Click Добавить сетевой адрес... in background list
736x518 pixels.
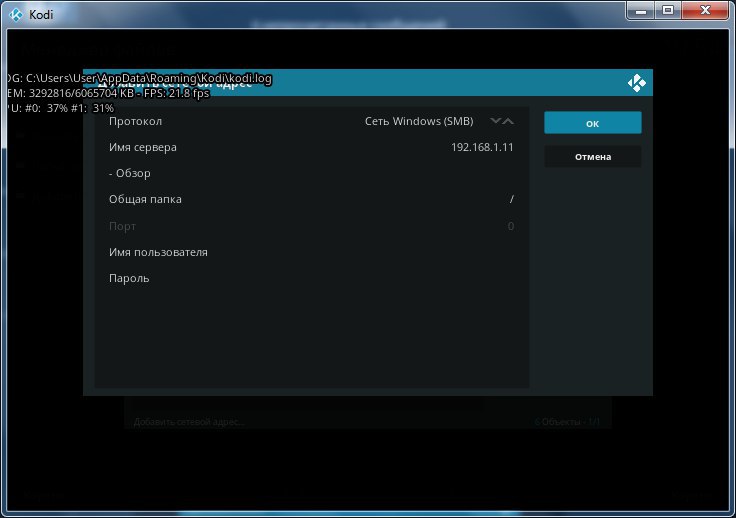coord(189,422)
